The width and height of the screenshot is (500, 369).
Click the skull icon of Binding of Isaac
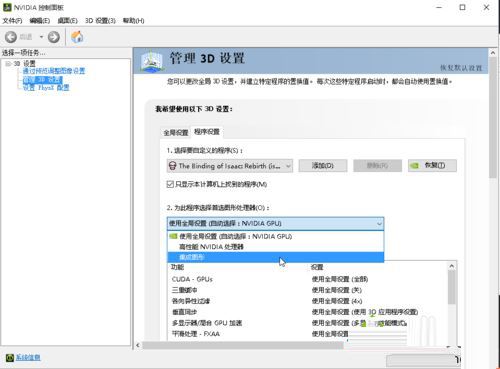pos(172,166)
